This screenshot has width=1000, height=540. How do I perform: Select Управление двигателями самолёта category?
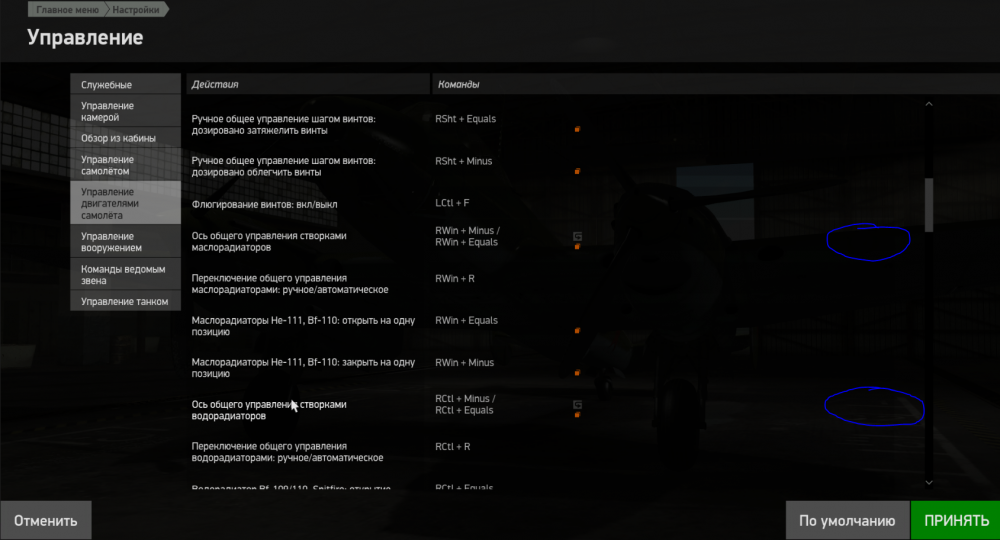pyautogui.click(x=126, y=203)
